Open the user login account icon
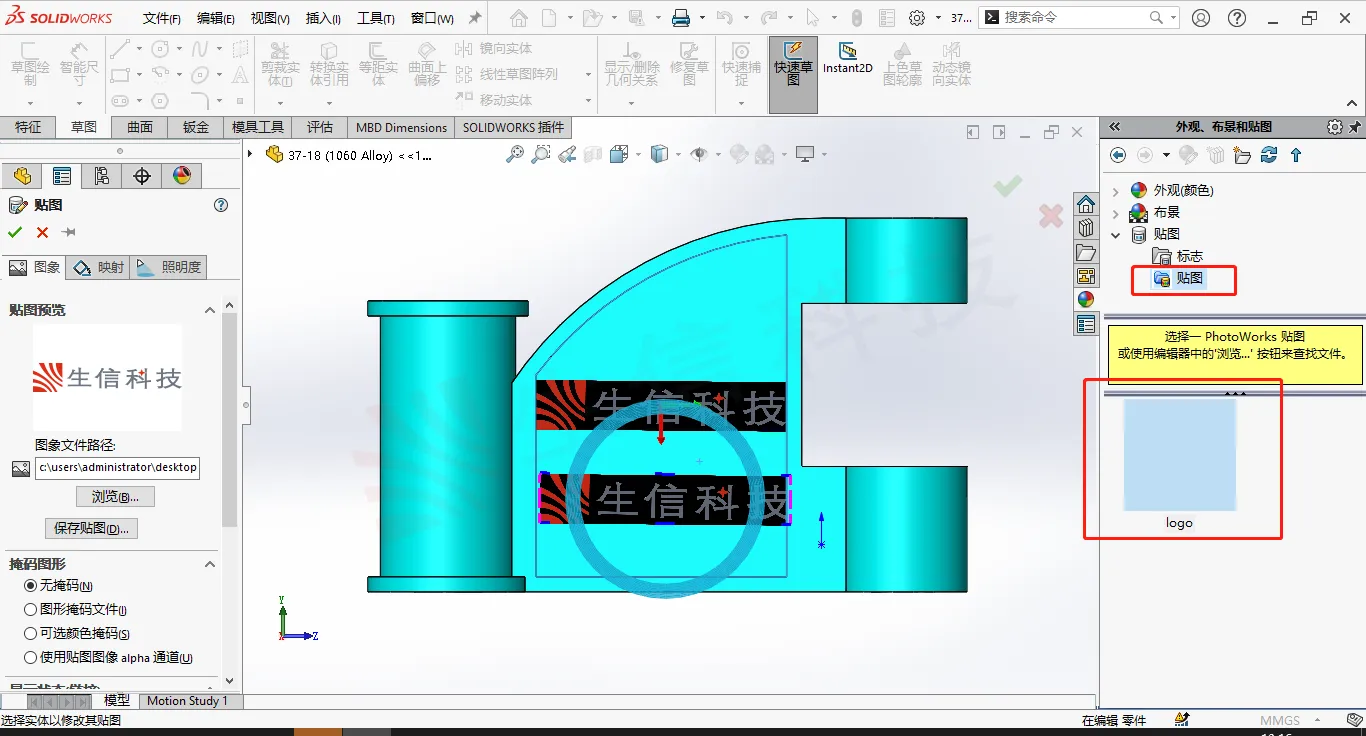The image size is (1366, 736). pyautogui.click(x=1201, y=18)
